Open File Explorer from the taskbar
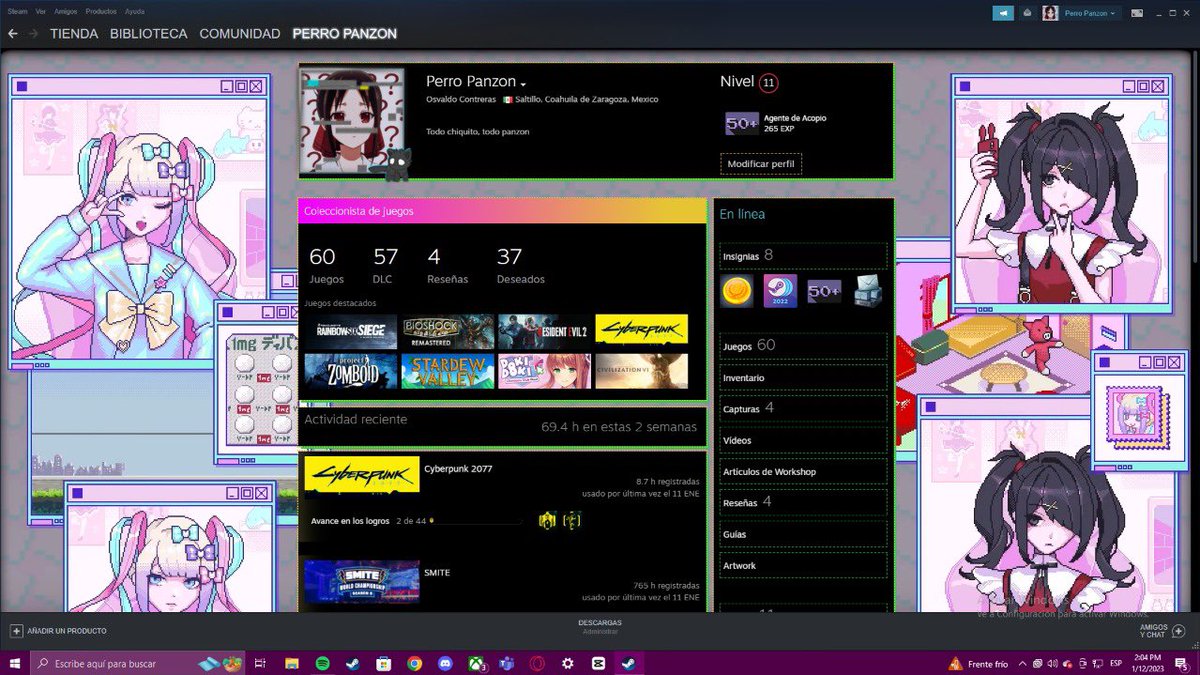The height and width of the screenshot is (675, 1200). 291,663
